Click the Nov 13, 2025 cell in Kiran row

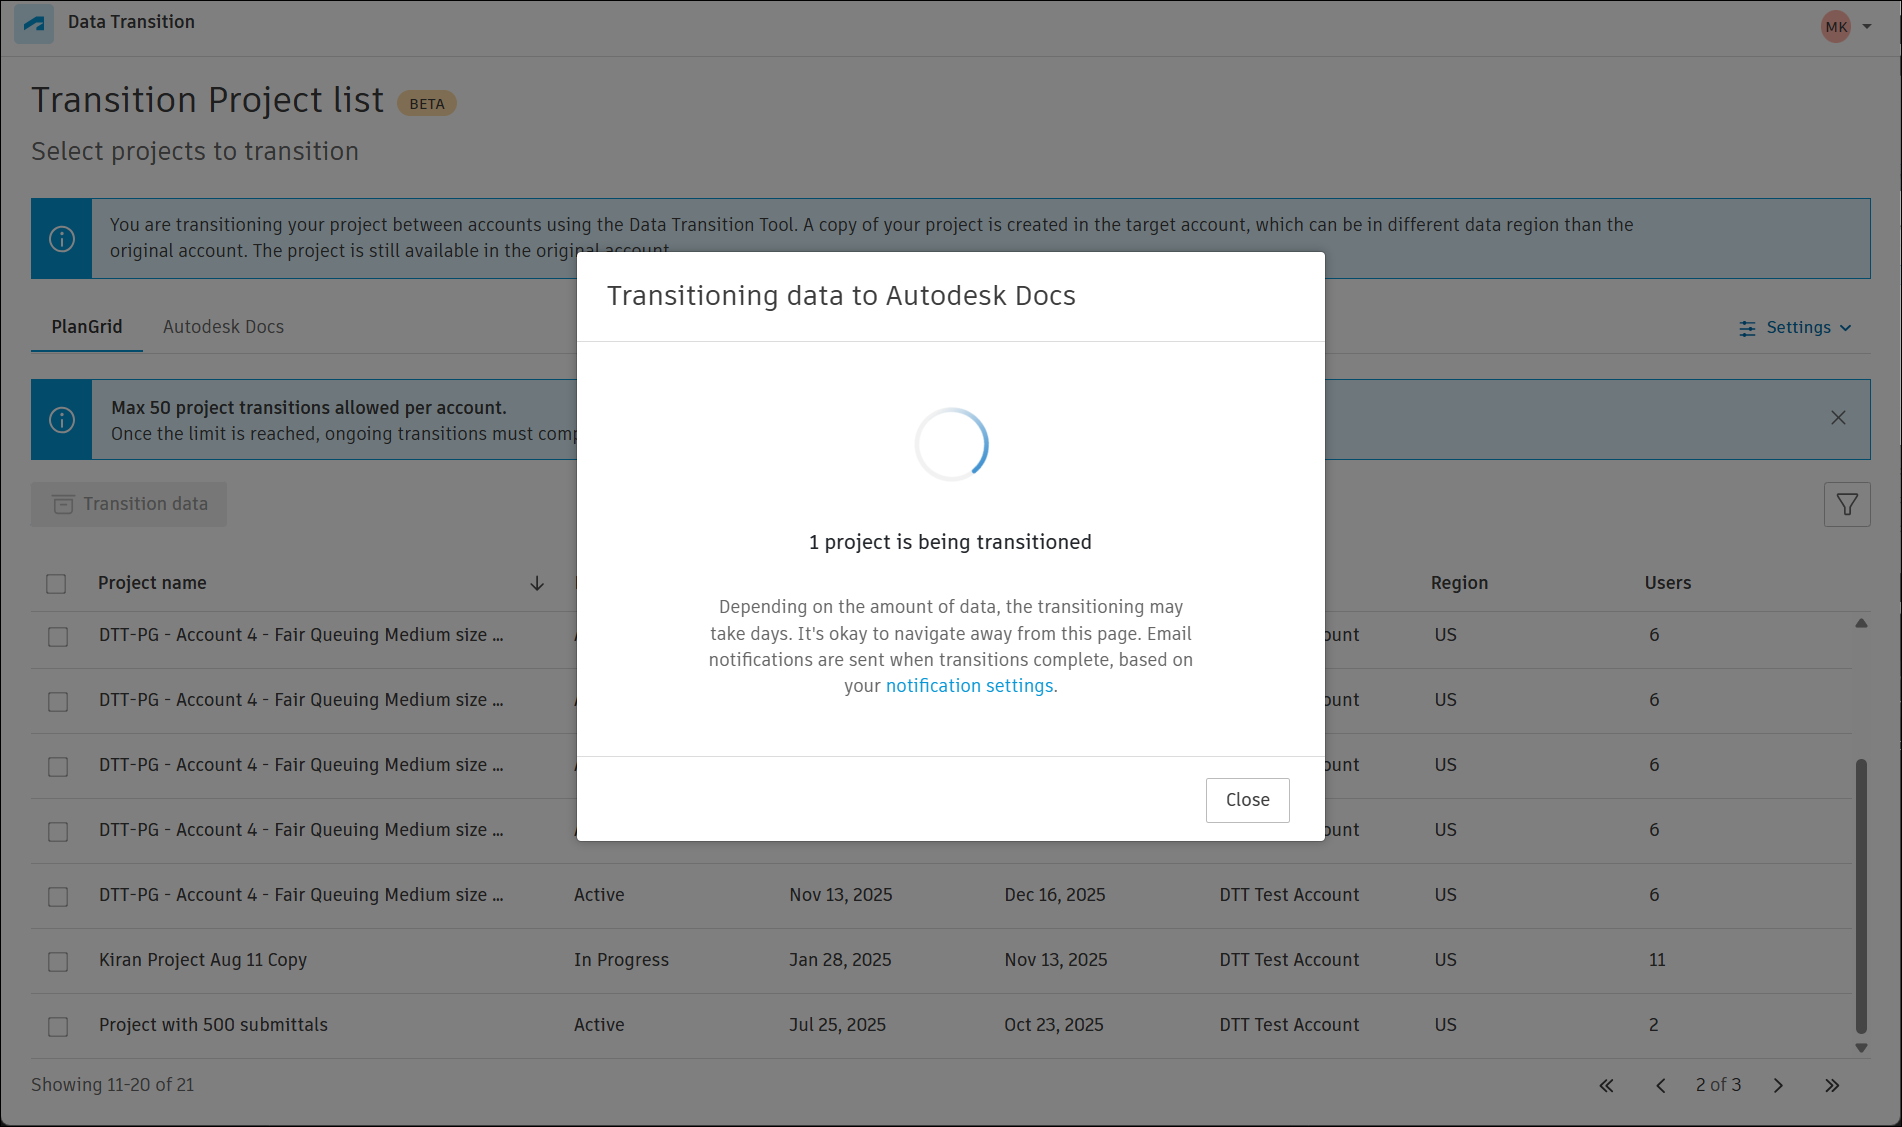(1056, 960)
